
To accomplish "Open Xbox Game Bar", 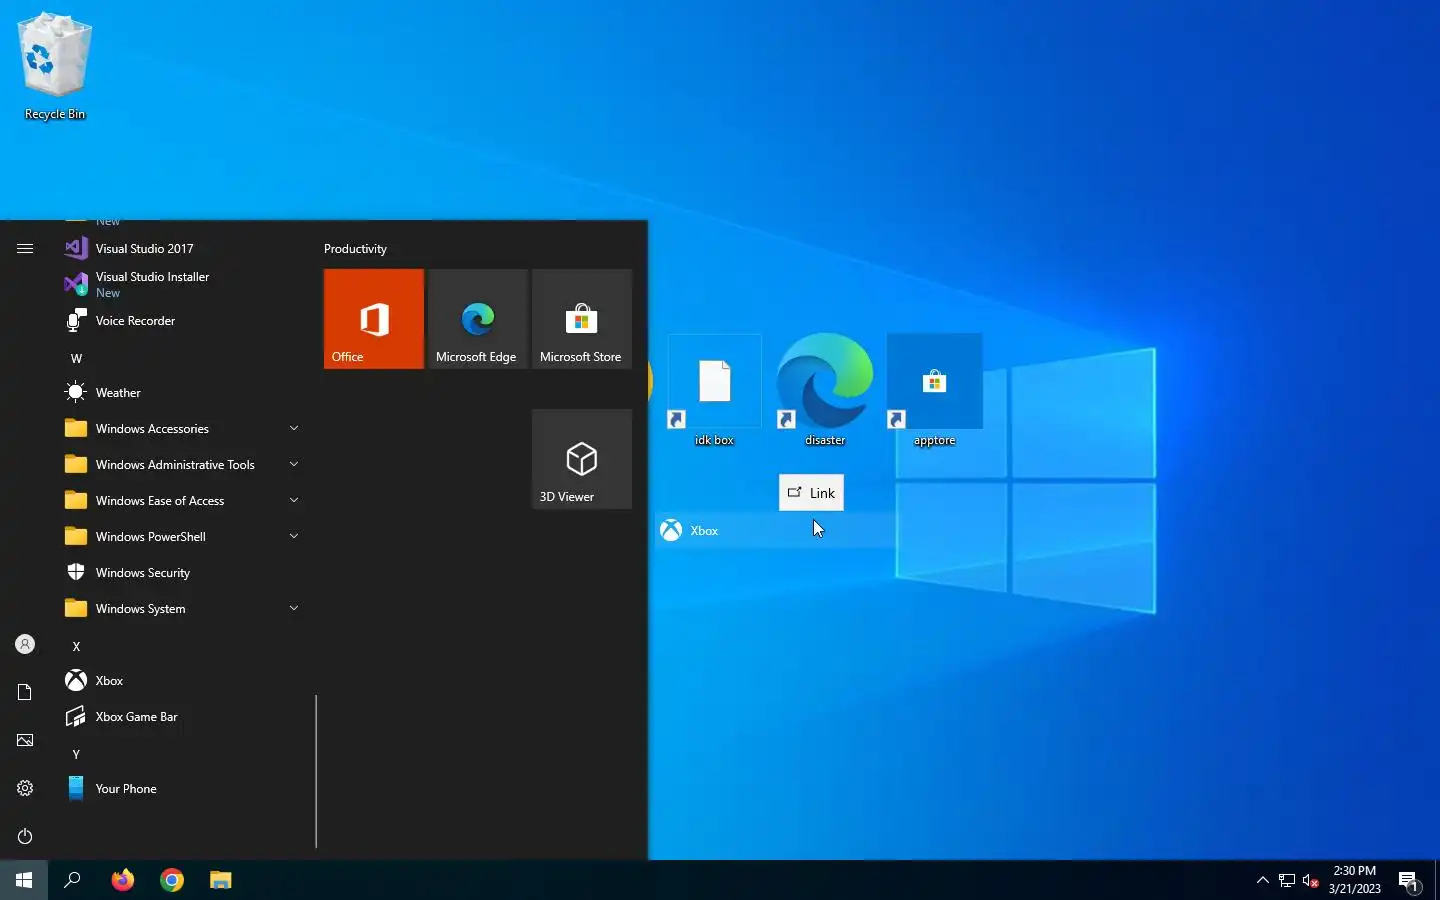I will click(184, 716).
